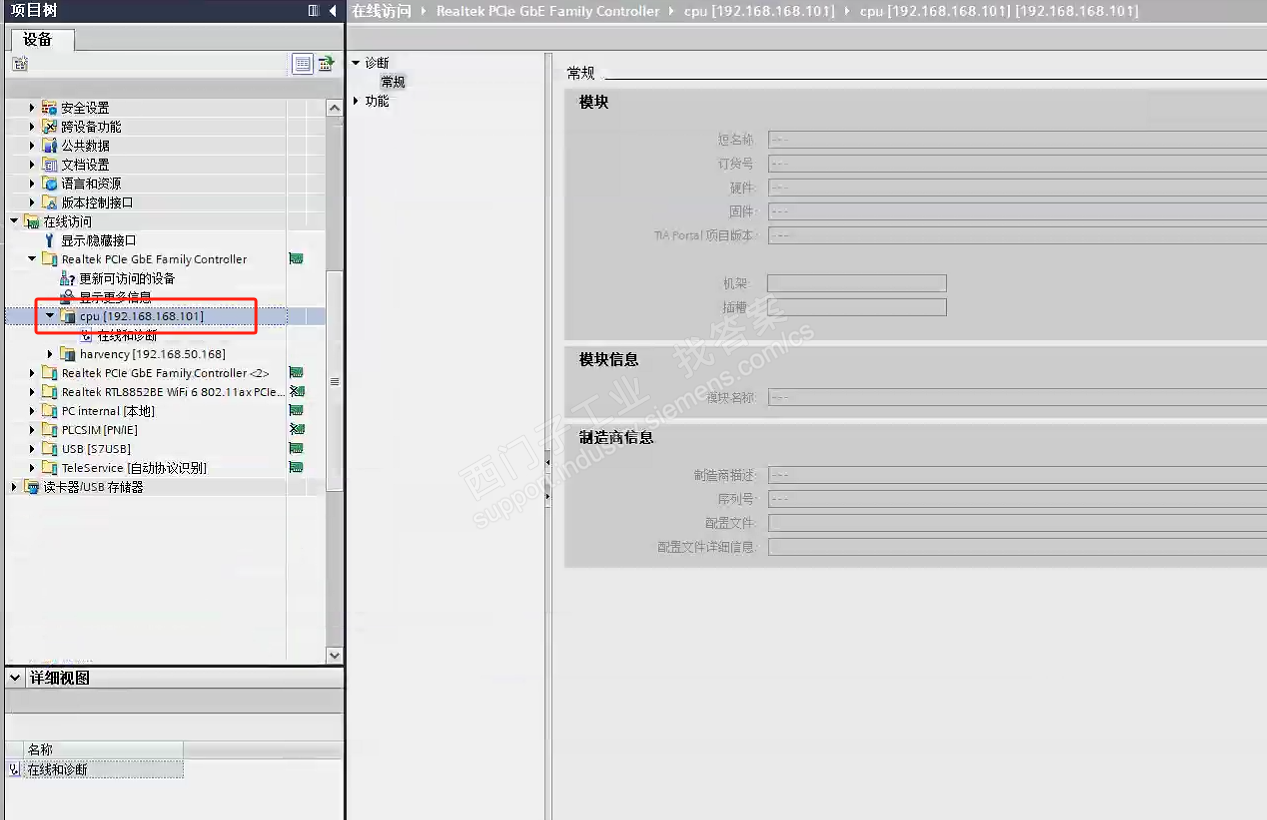Toggle the project tree overview list icon
This screenshot has height=820, width=1267.
[x=303, y=65]
